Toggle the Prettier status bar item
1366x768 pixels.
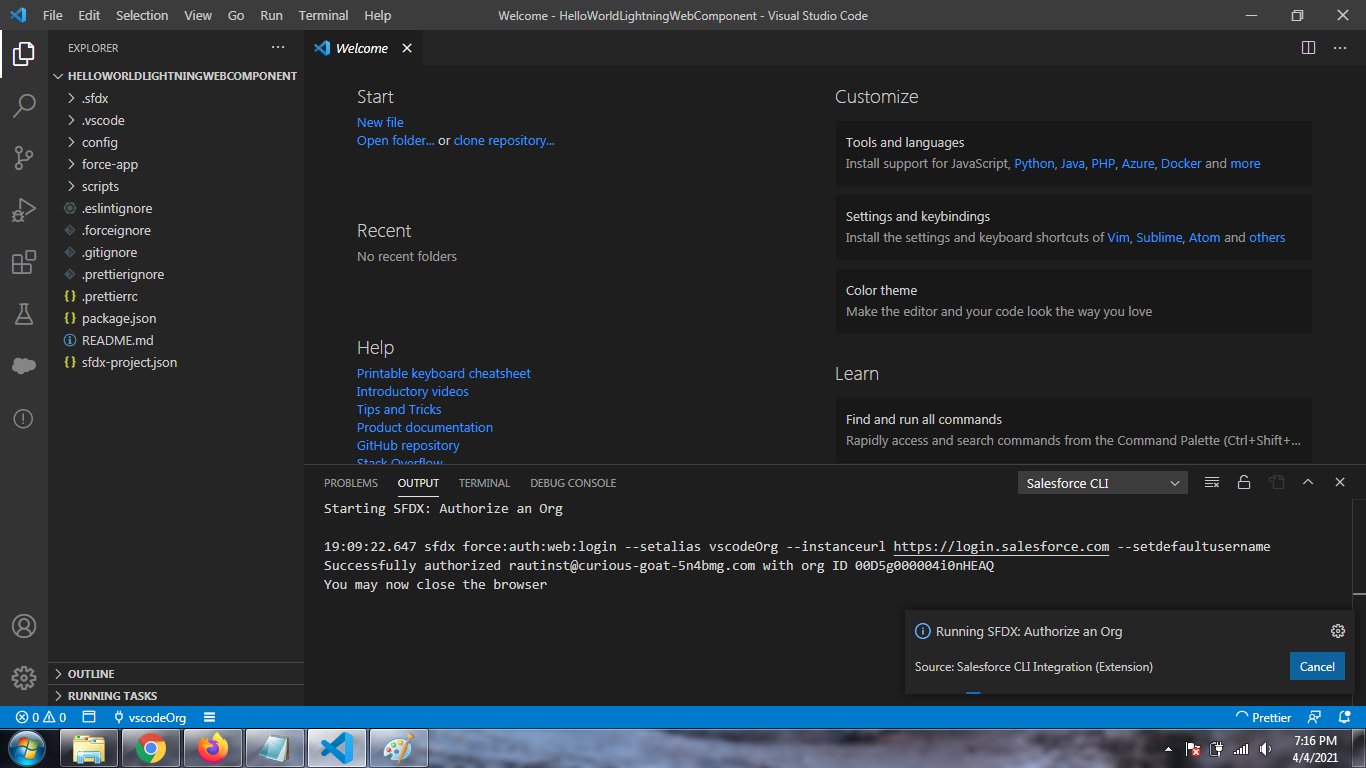1264,717
